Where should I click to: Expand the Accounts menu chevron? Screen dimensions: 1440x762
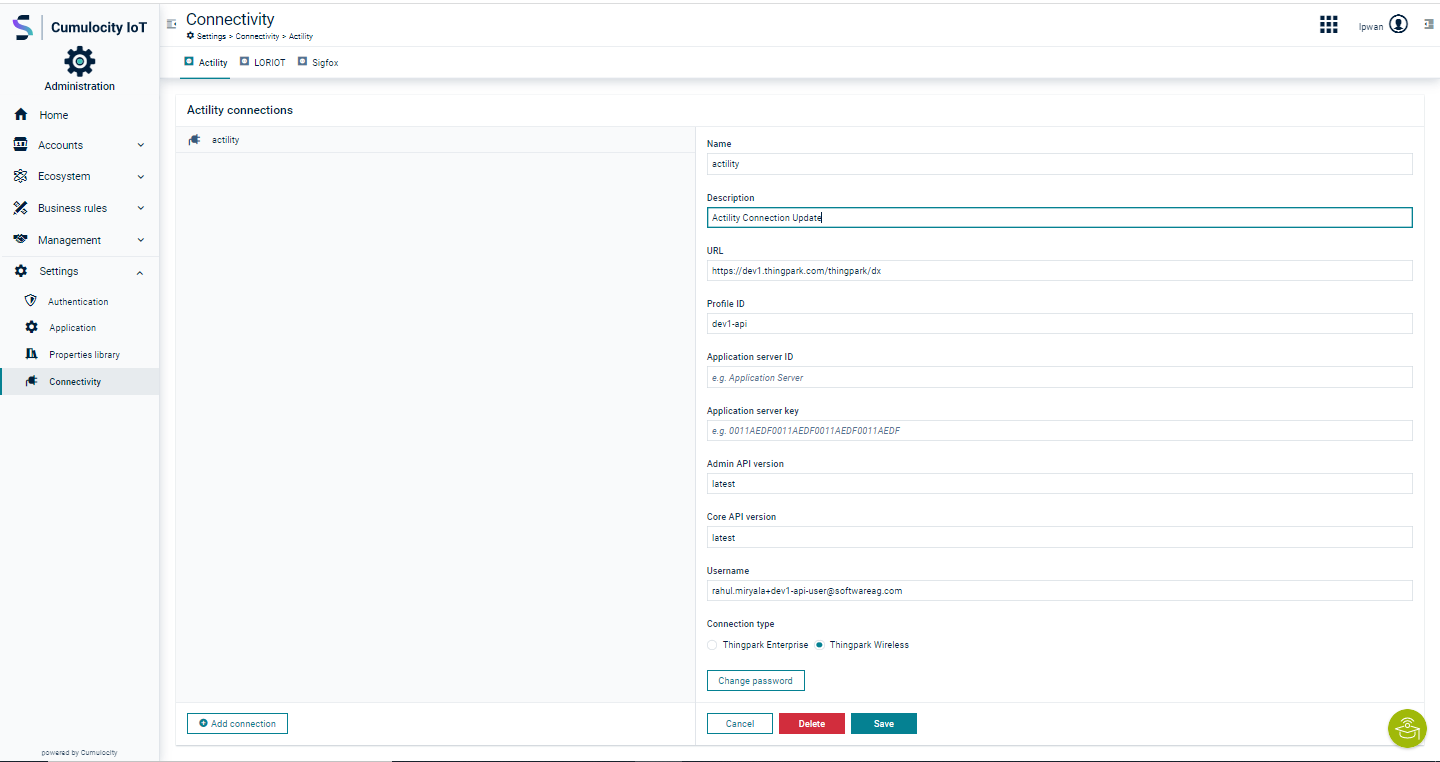(141, 145)
